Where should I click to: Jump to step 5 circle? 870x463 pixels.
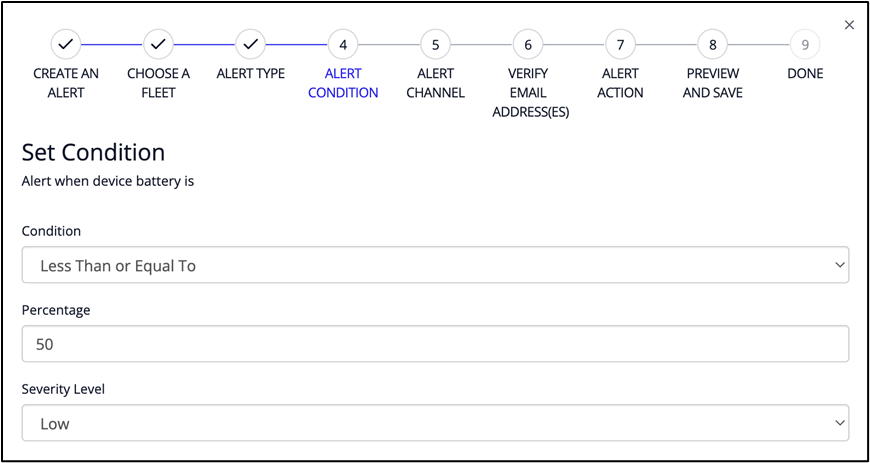(x=435, y=44)
